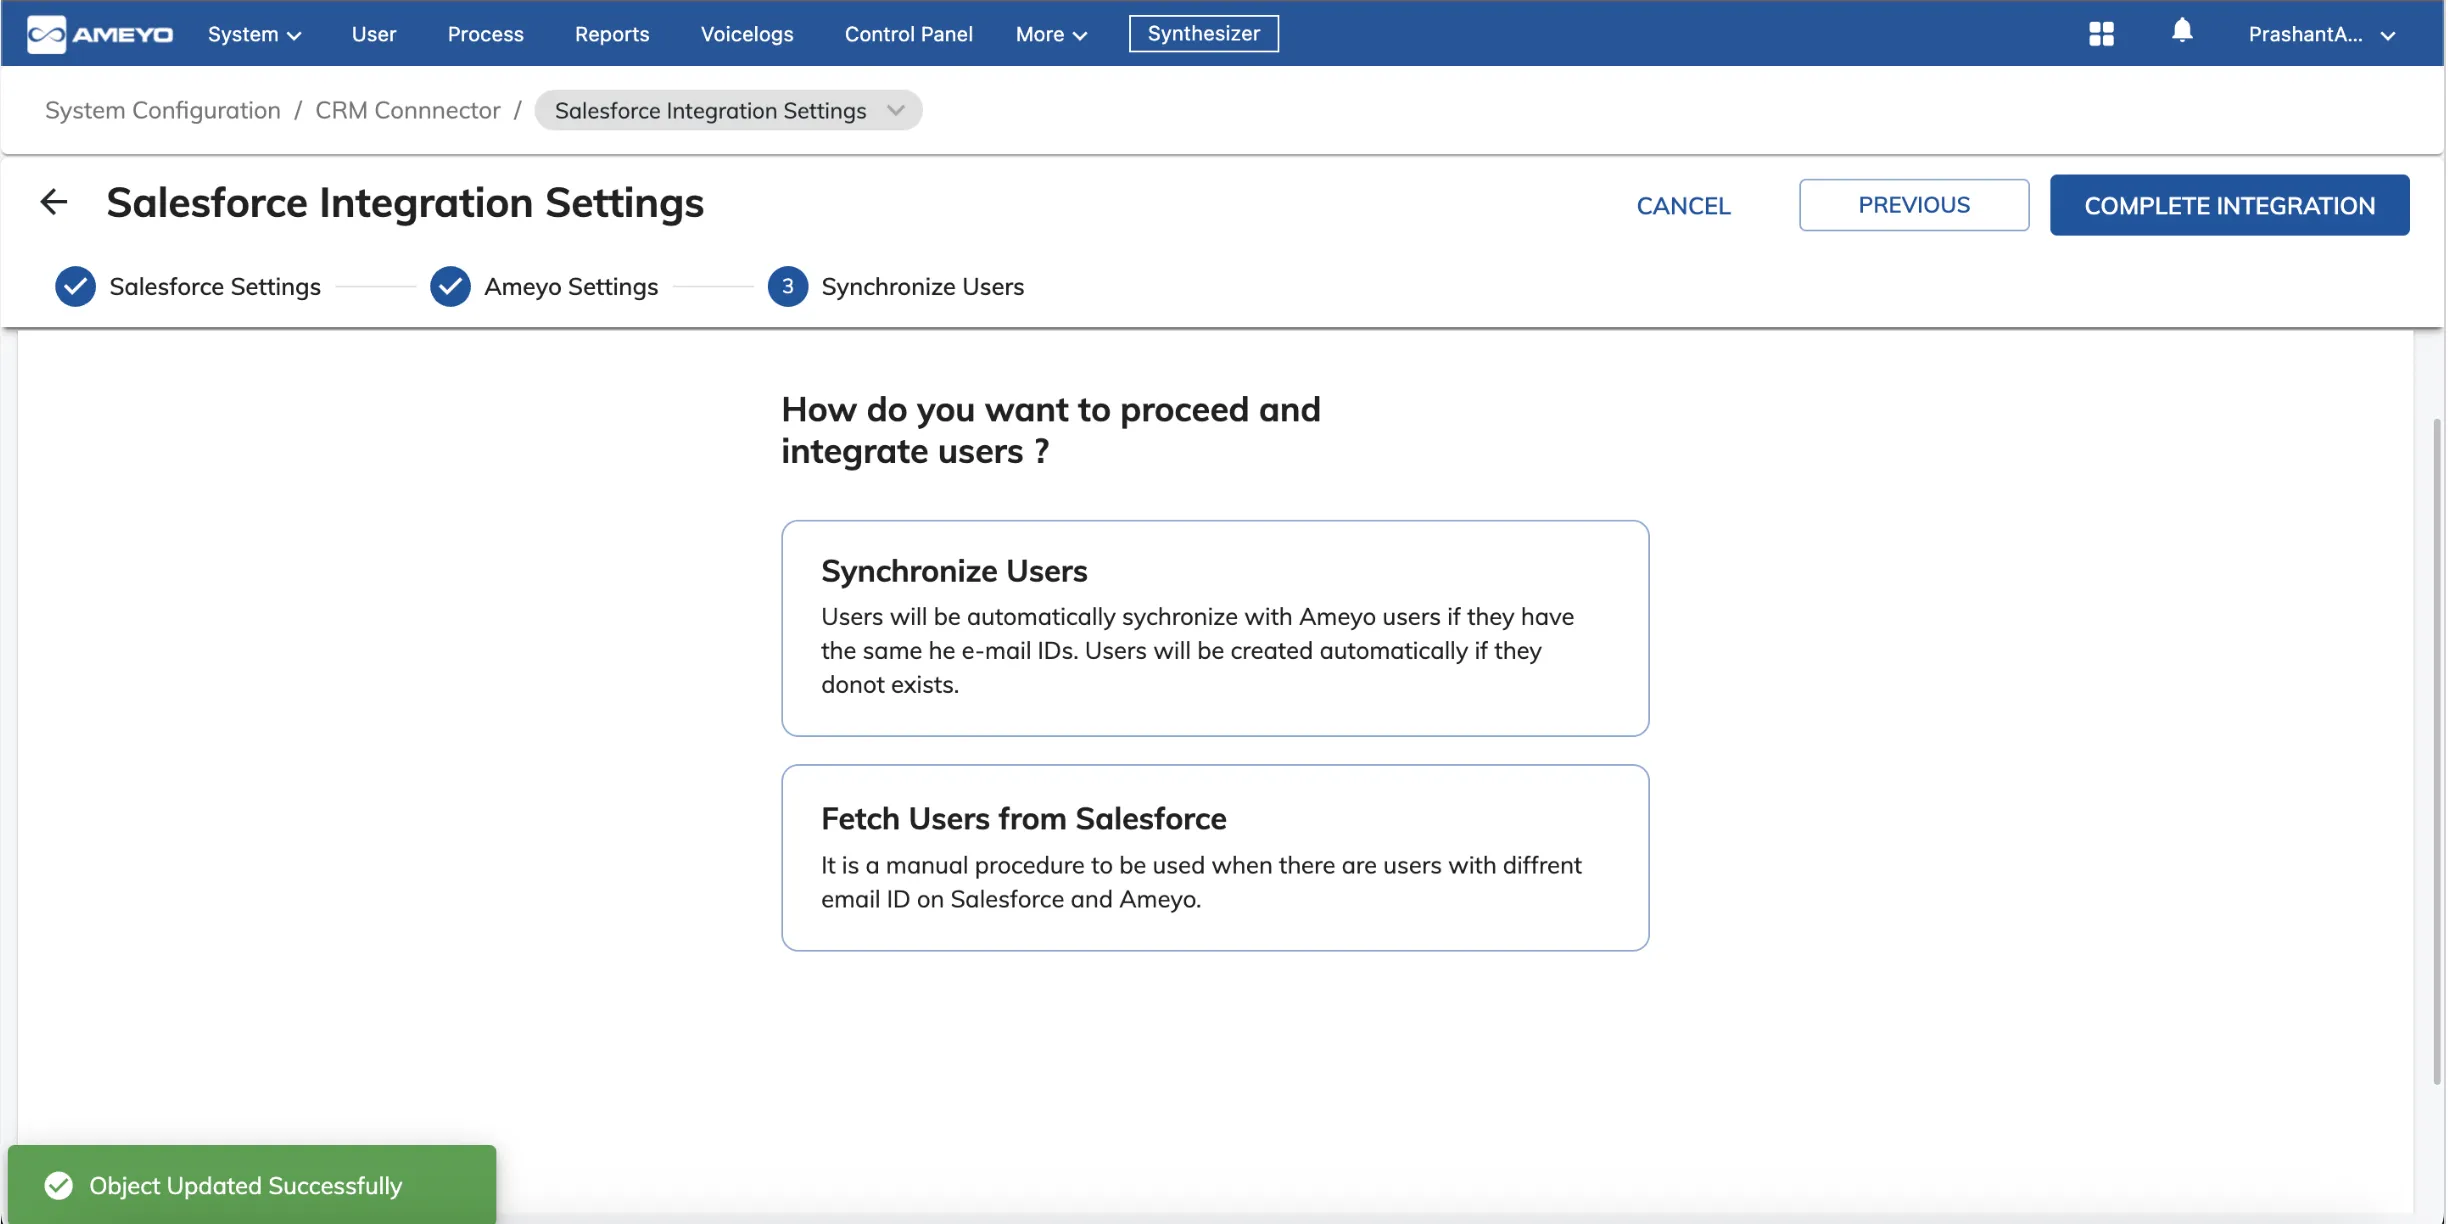Expand the System menu
Image resolution: width=2448 pixels, height=1224 pixels.
coord(254,34)
